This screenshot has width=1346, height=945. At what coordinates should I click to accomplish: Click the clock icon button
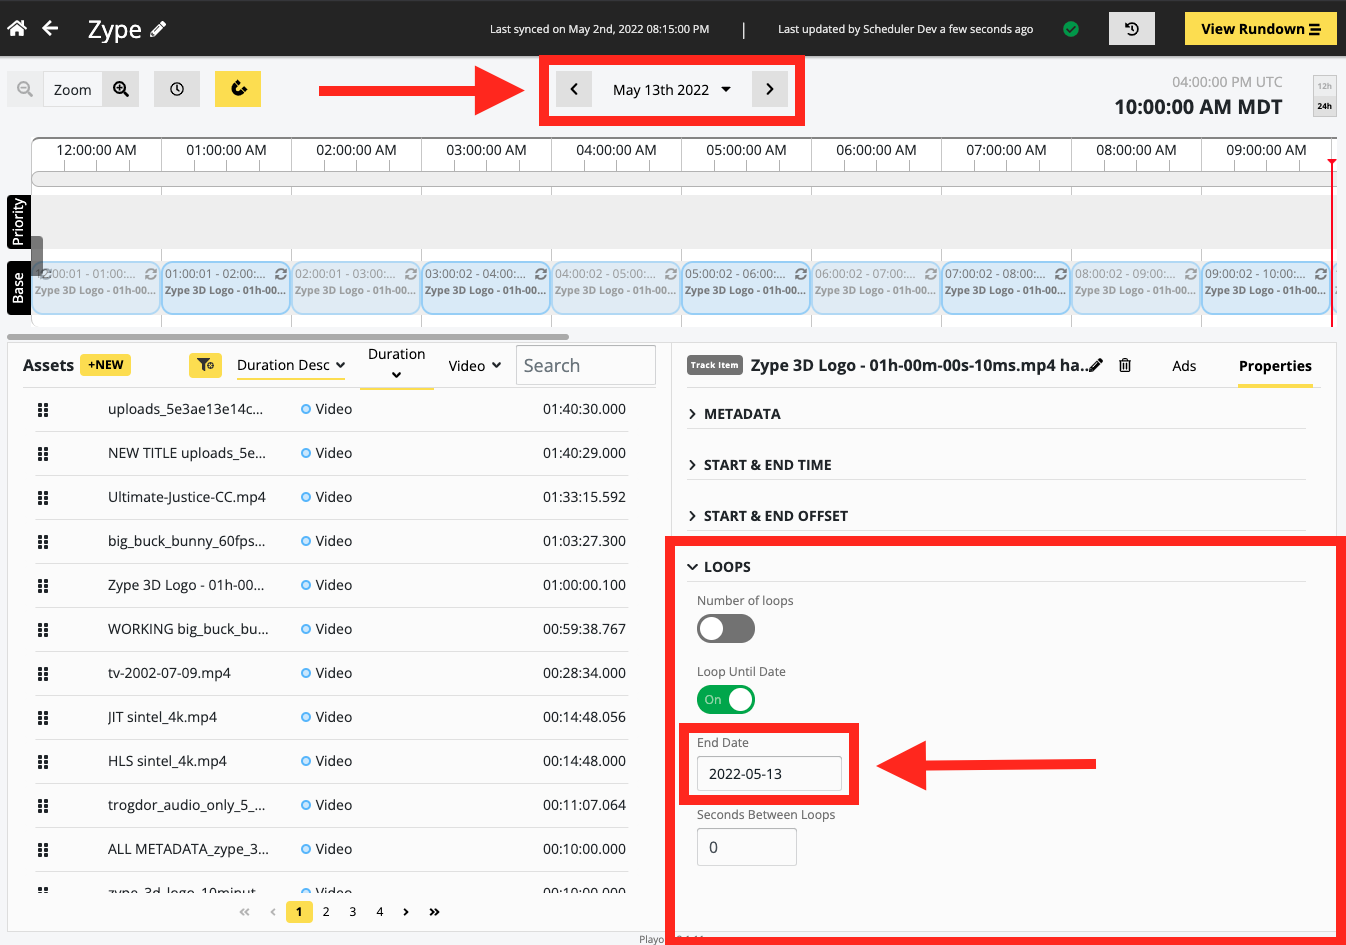pos(177,89)
